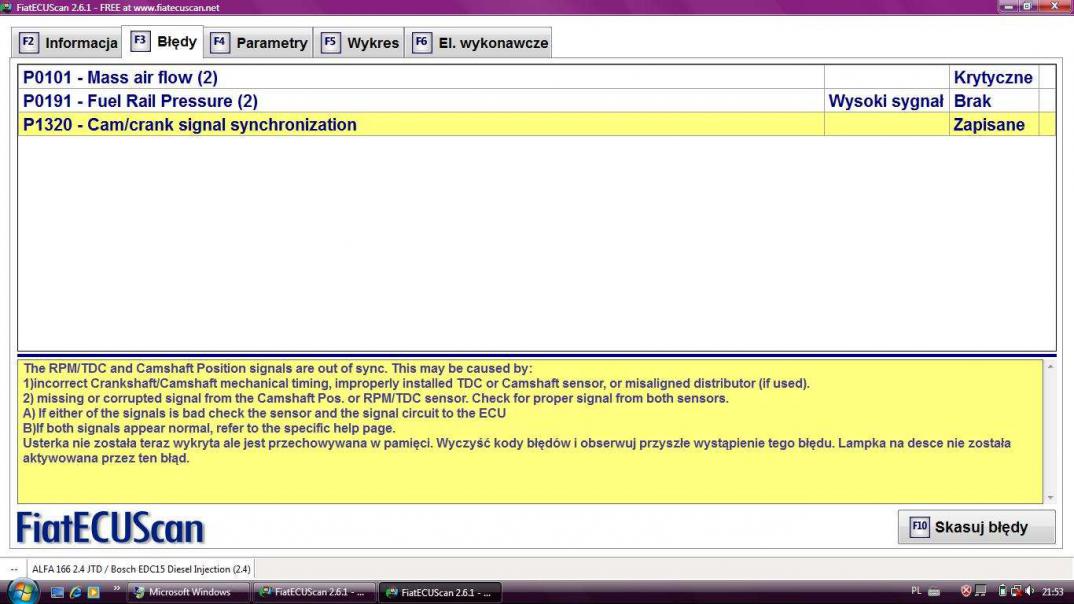Click the active FiatECUScan taskbar button

click(440, 592)
